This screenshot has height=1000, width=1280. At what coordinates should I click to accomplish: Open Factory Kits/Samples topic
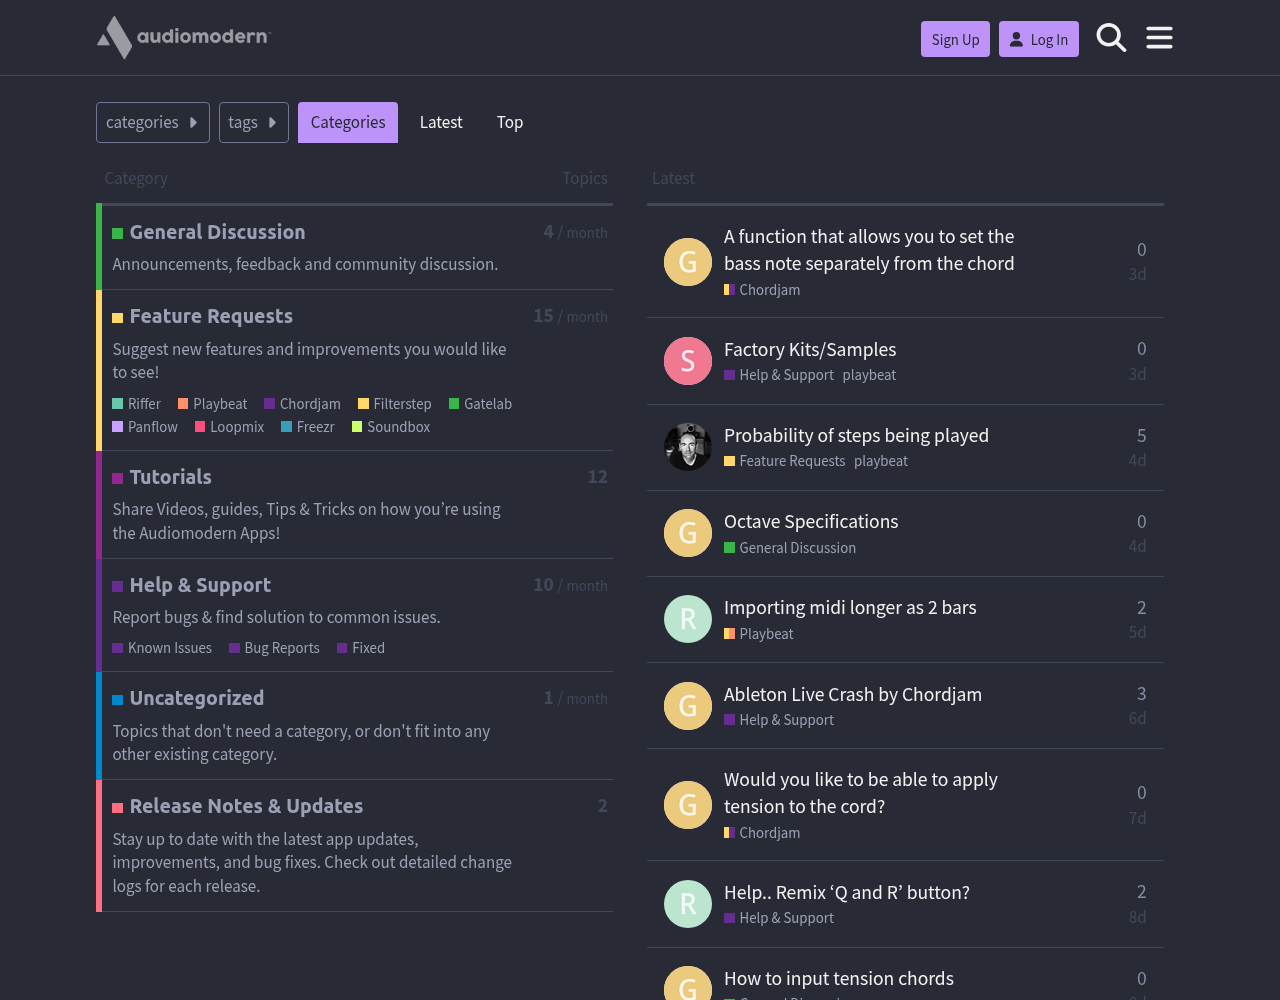pos(810,349)
